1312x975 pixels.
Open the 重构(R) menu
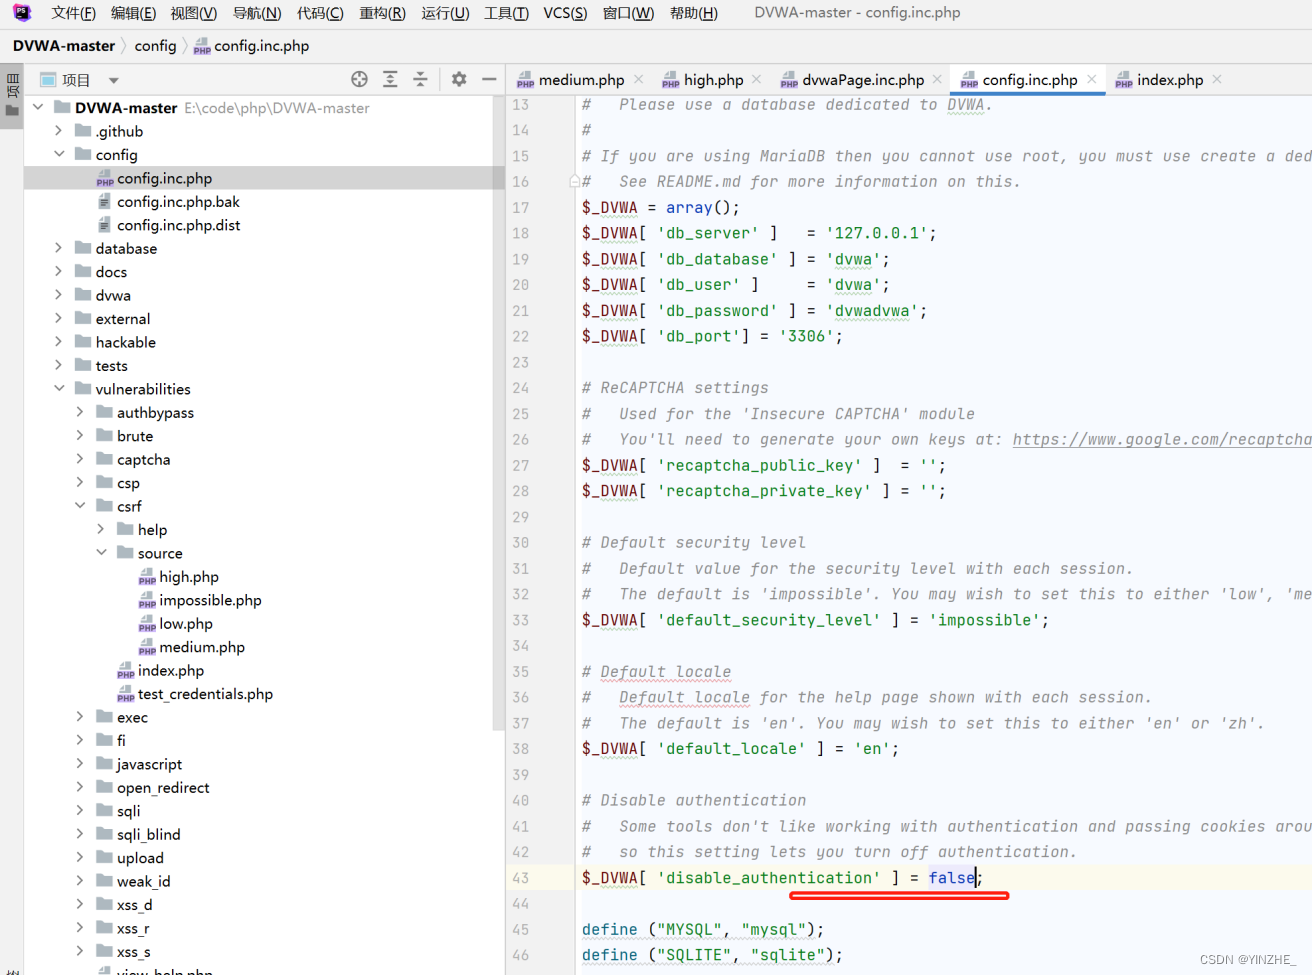(x=382, y=13)
